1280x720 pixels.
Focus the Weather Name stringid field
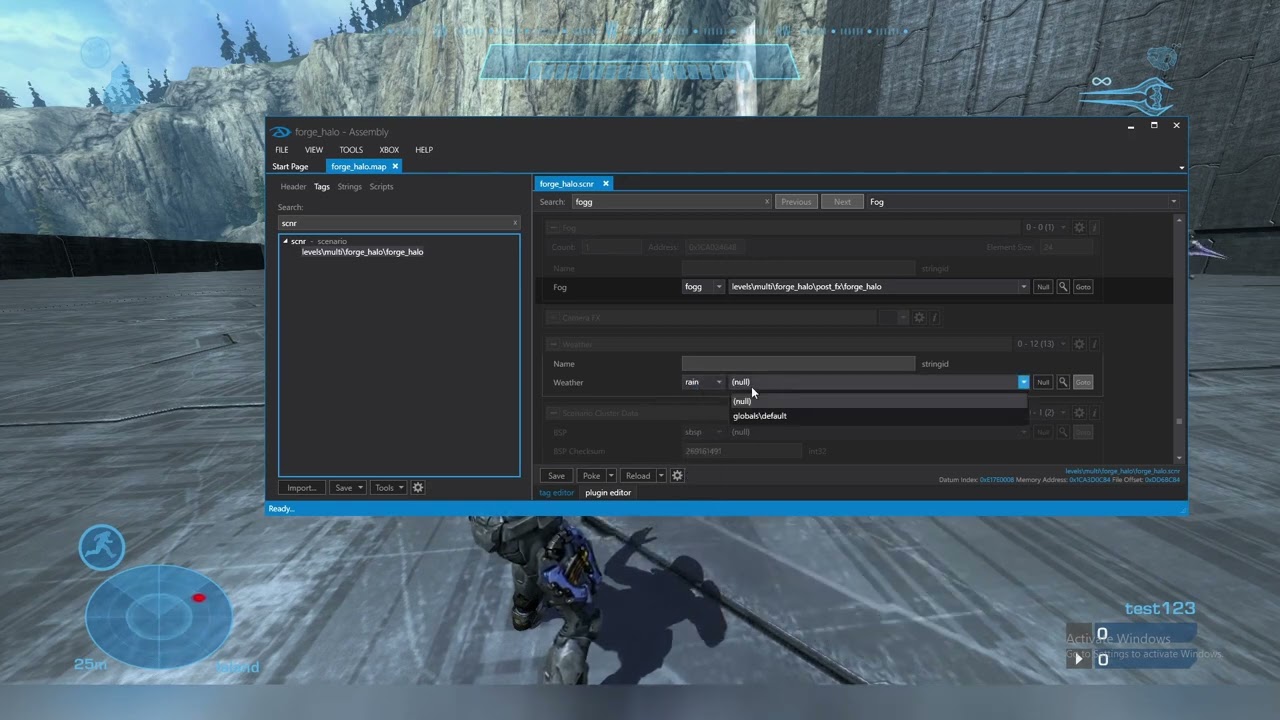(x=798, y=364)
